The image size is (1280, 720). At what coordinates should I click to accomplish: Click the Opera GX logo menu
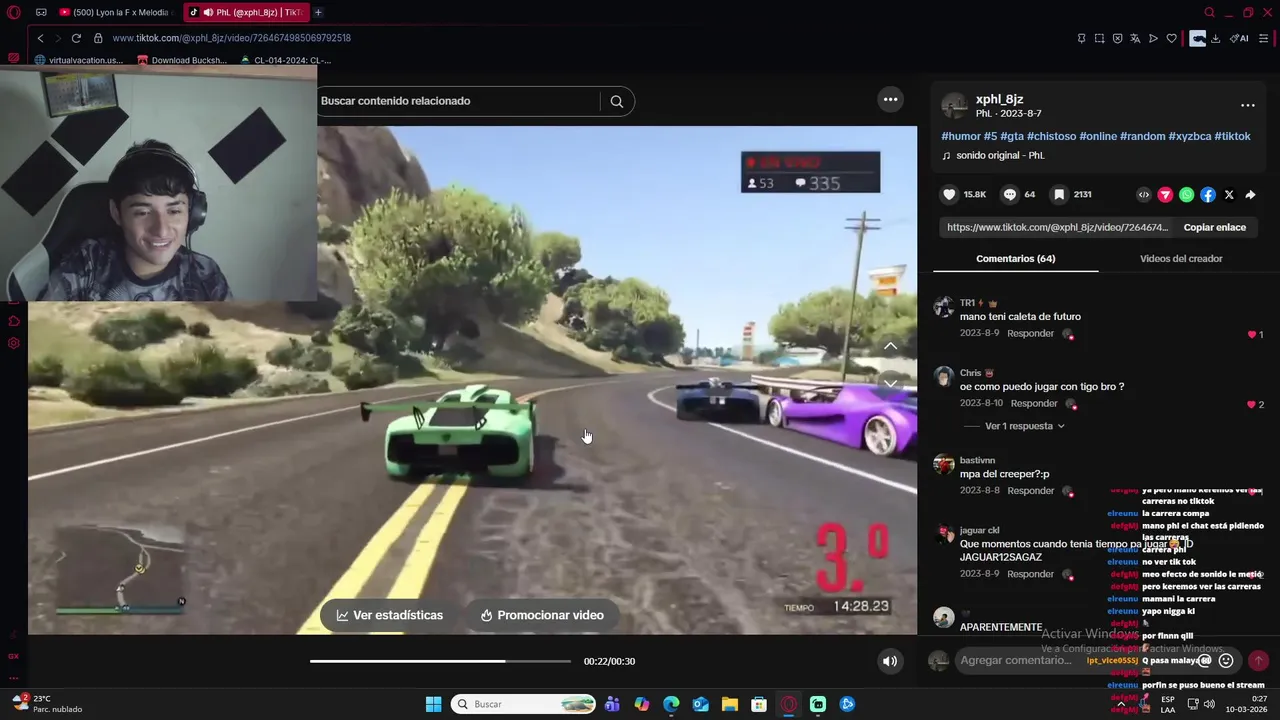click(13, 12)
